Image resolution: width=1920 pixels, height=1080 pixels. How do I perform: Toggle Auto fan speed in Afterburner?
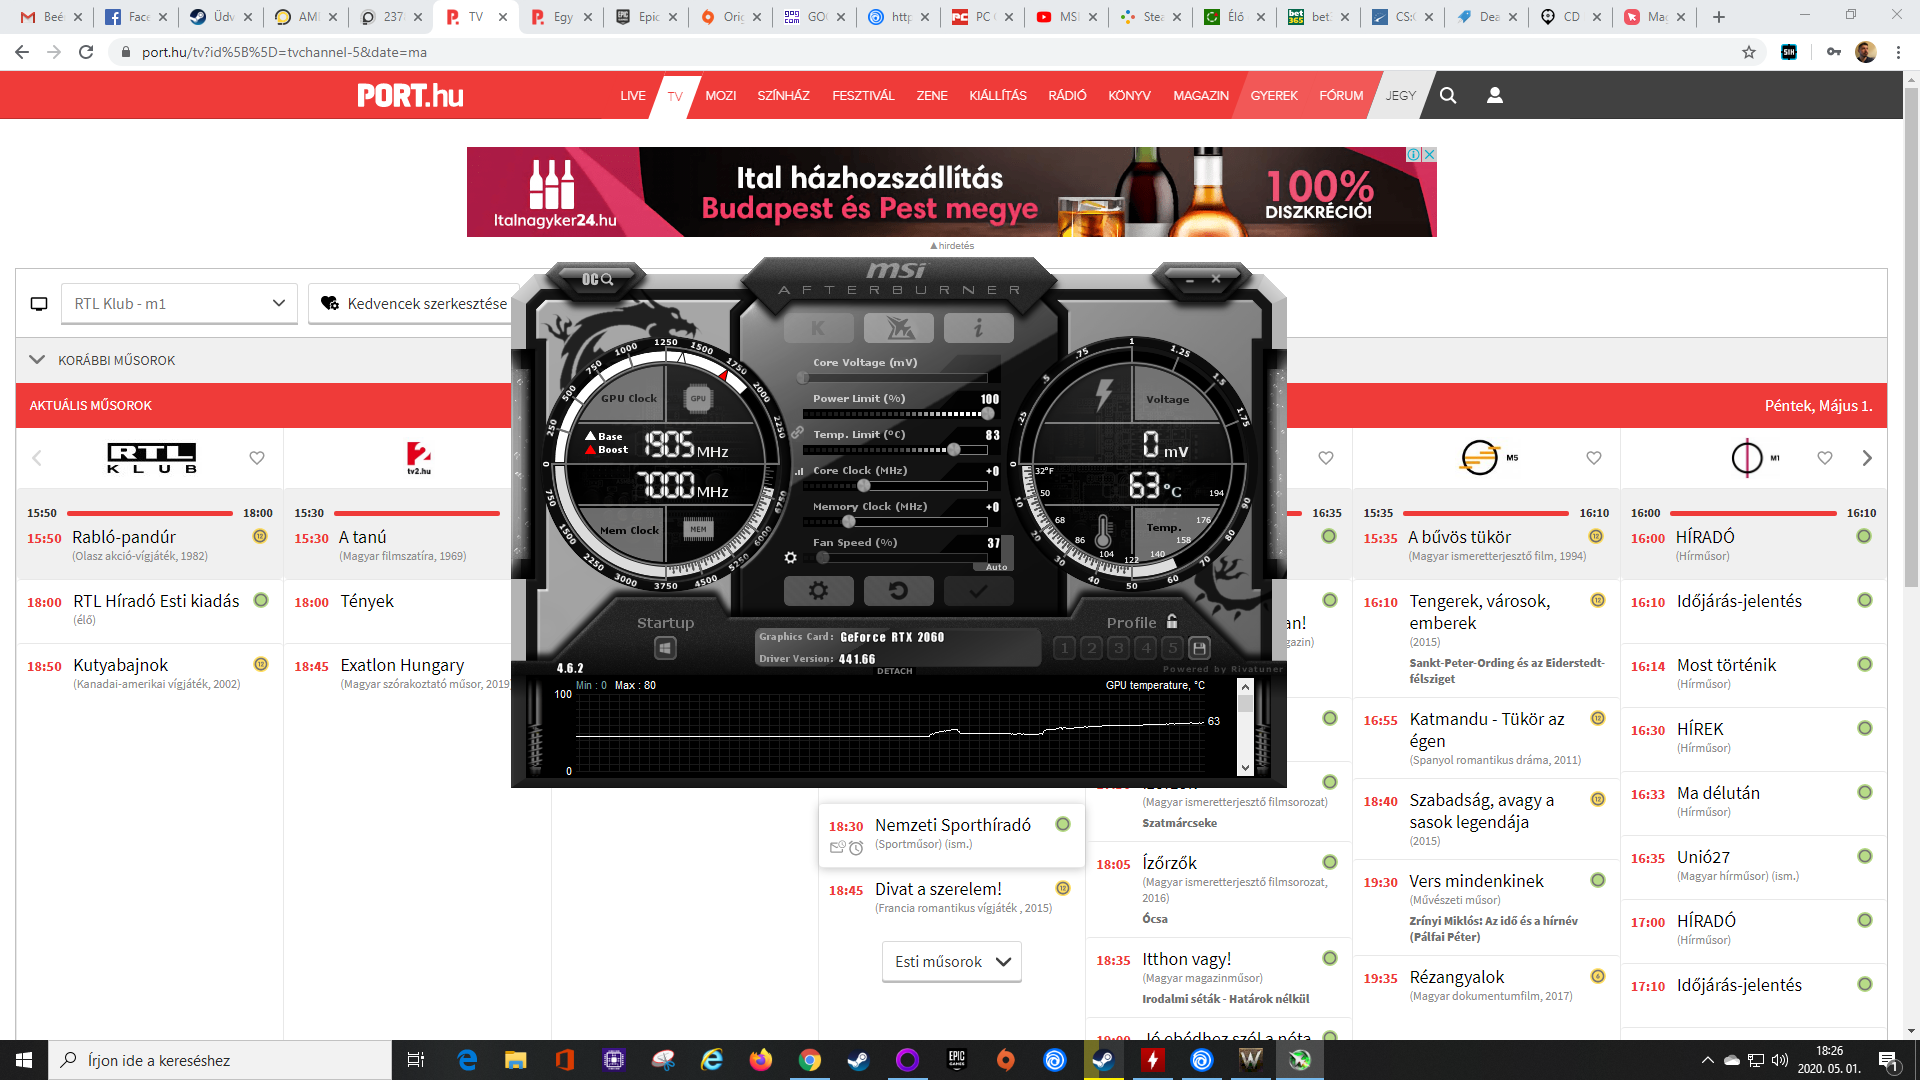(996, 567)
